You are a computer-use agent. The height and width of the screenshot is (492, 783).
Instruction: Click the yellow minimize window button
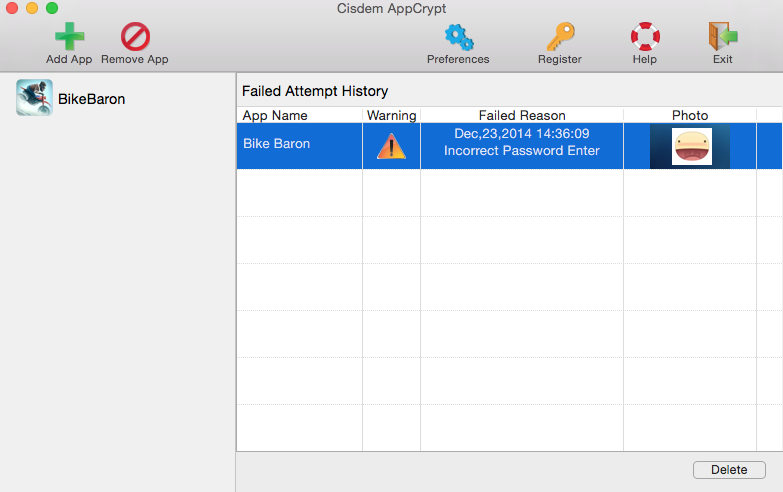point(32,8)
